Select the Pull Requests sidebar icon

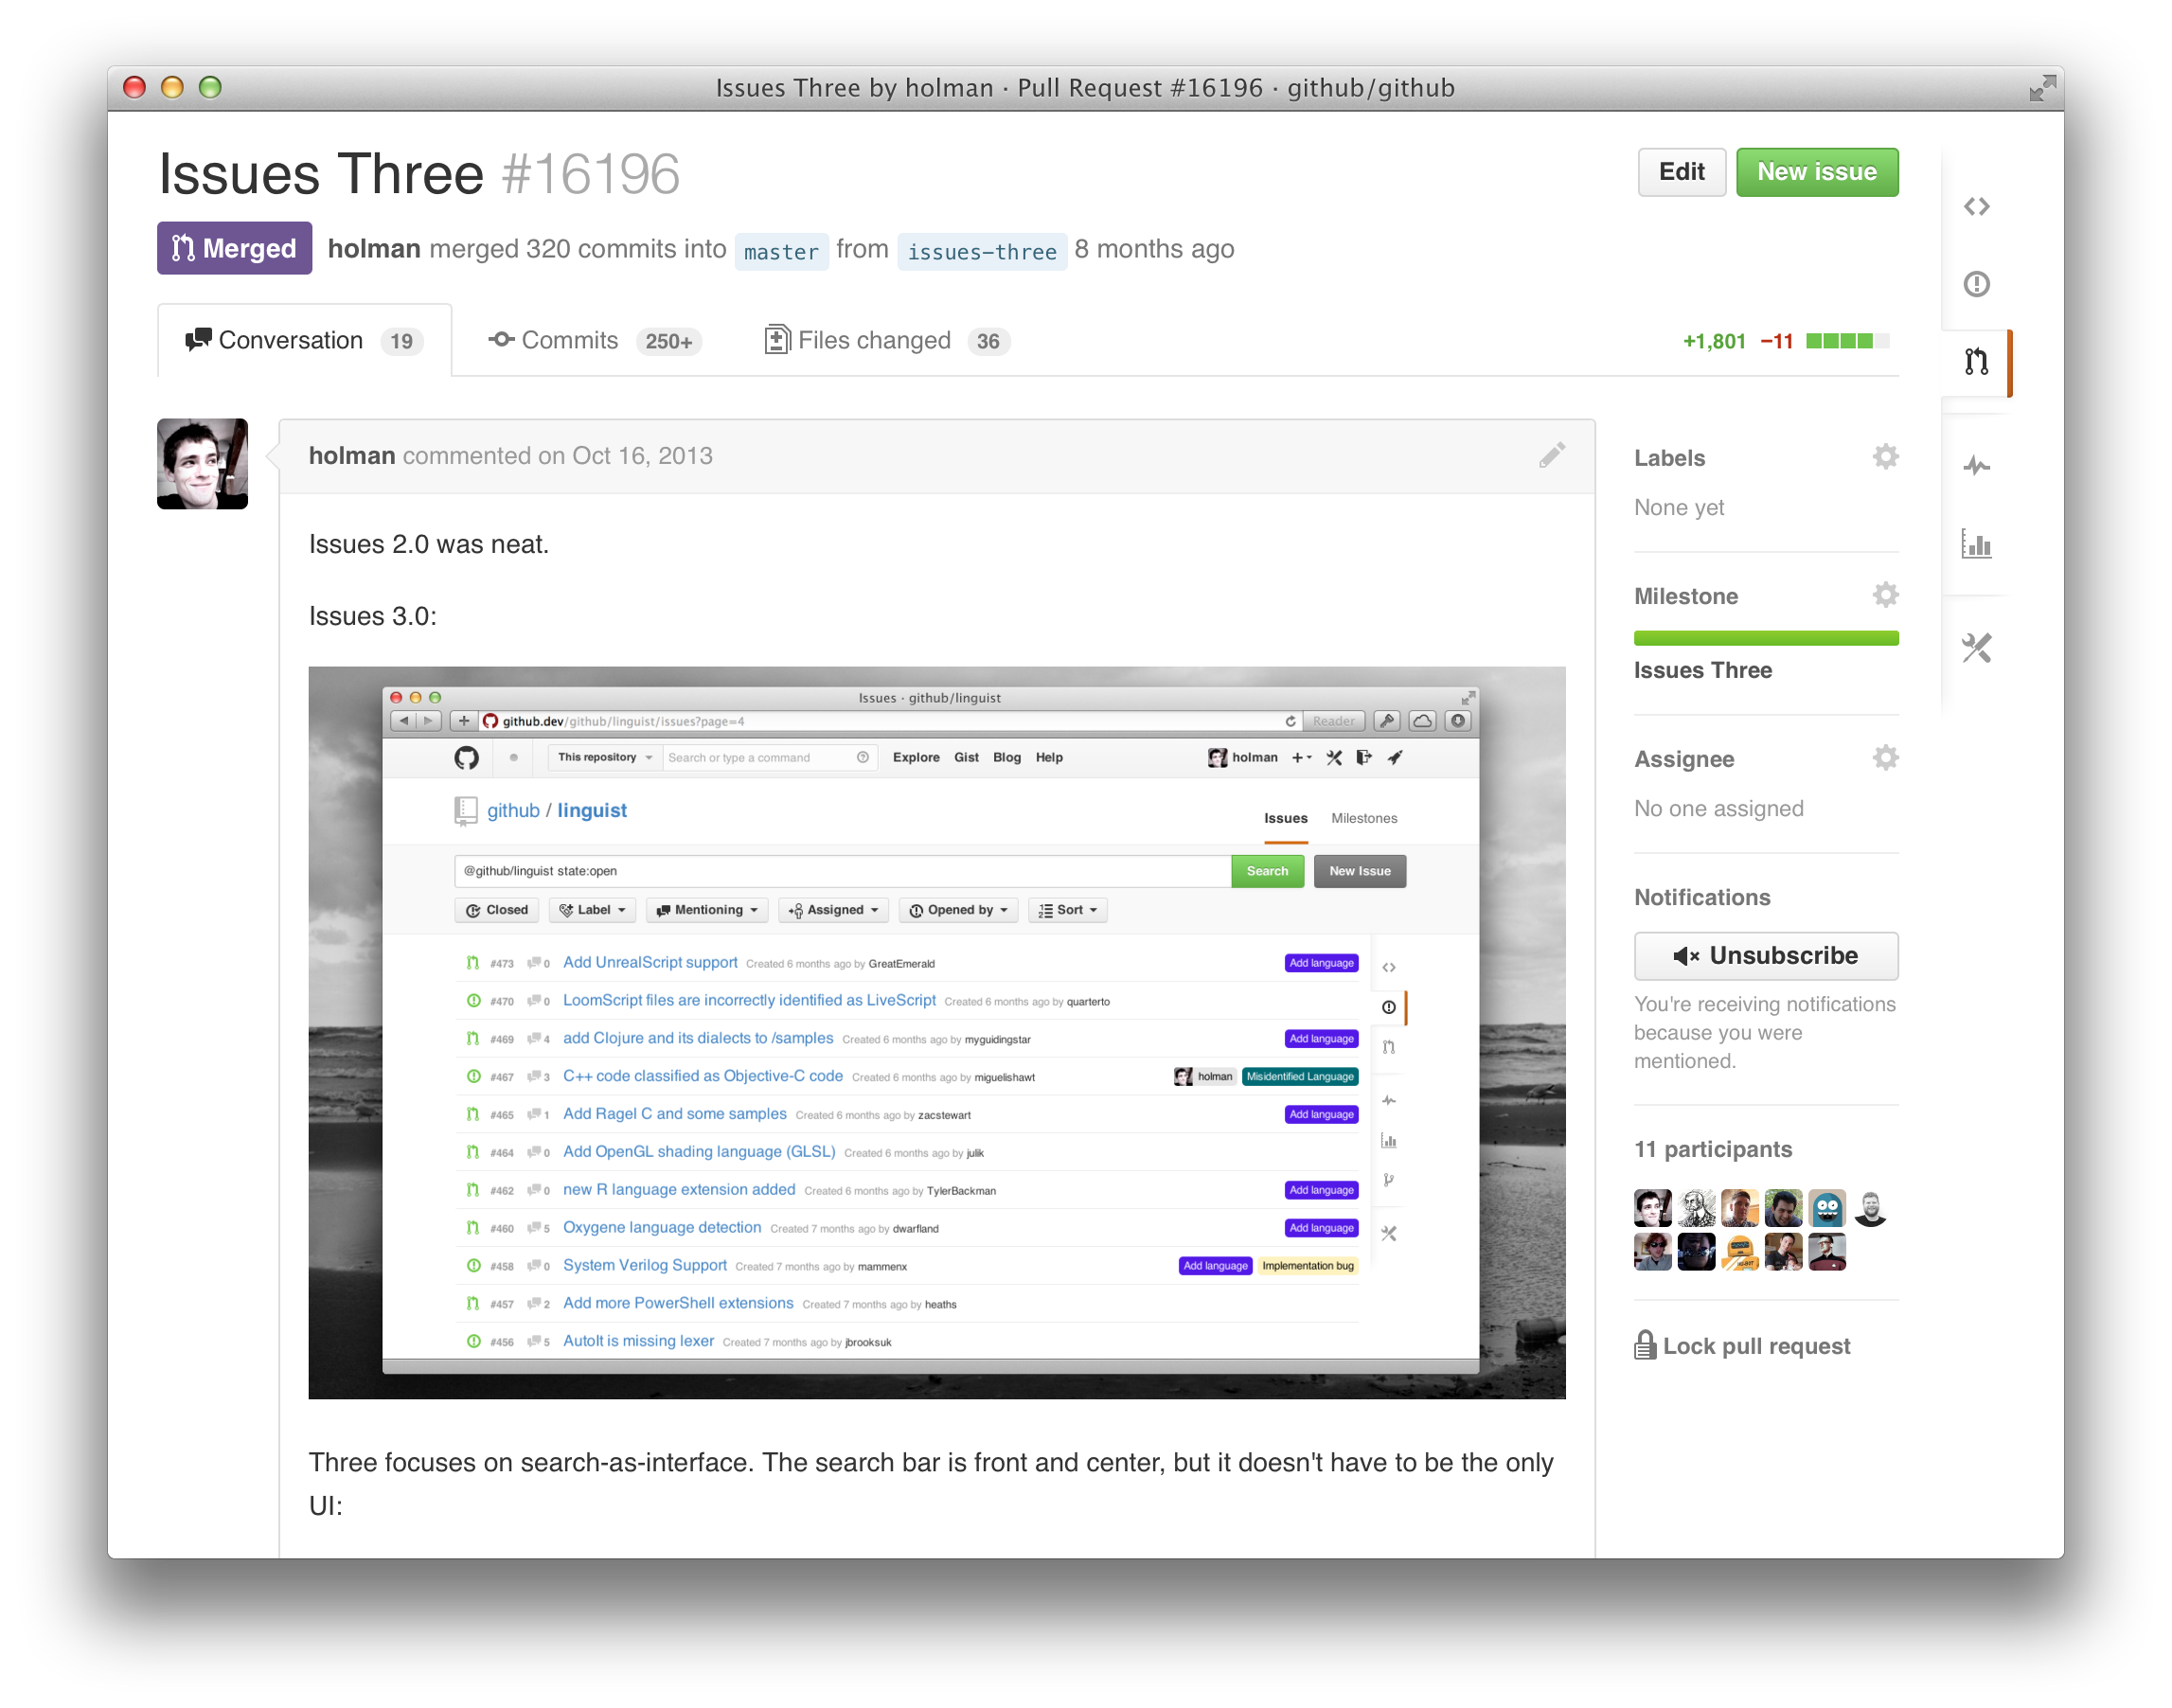point(1976,362)
